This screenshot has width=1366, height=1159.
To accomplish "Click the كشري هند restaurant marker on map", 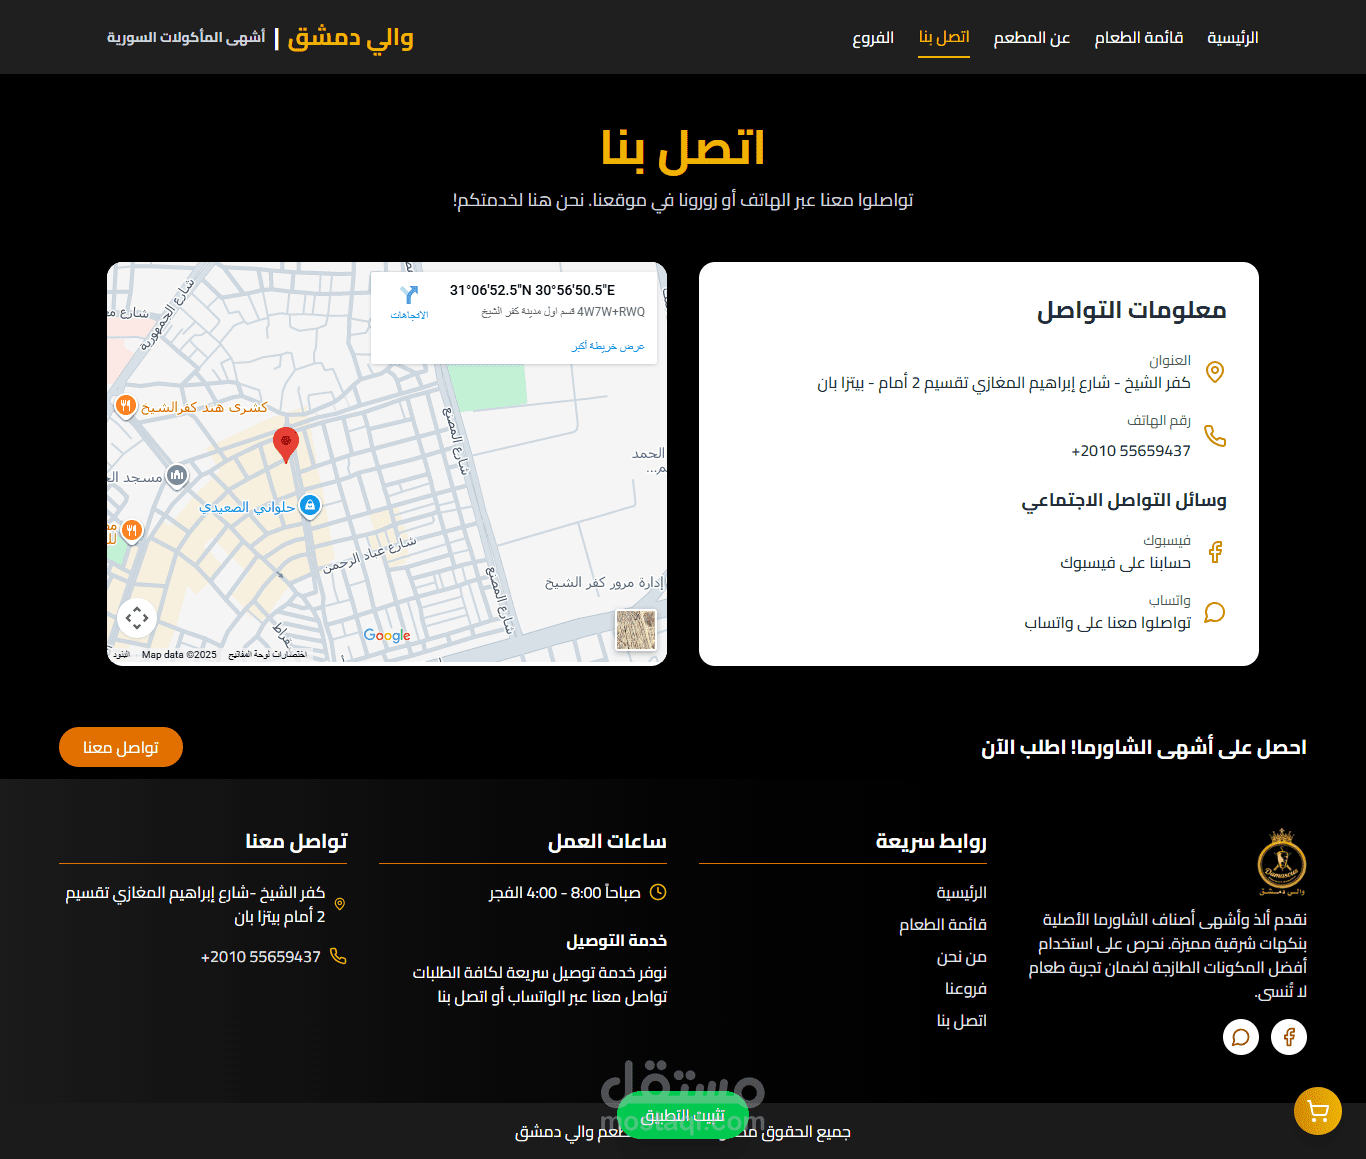I will coord(125,406).
